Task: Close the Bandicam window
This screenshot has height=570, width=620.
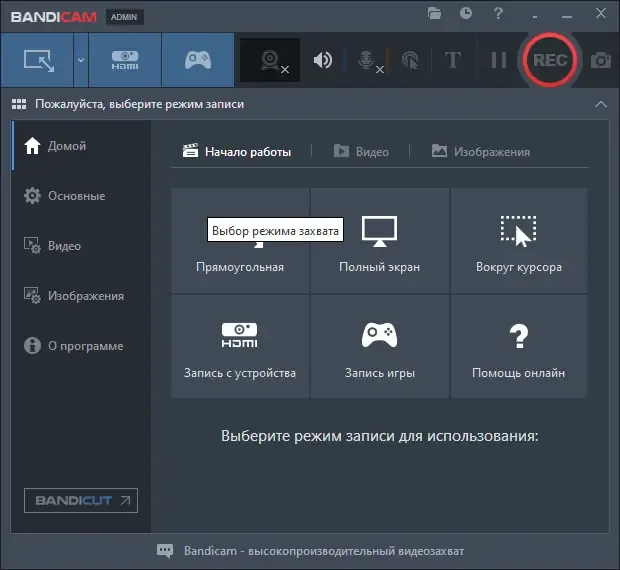Action: (x=601, y=13)
